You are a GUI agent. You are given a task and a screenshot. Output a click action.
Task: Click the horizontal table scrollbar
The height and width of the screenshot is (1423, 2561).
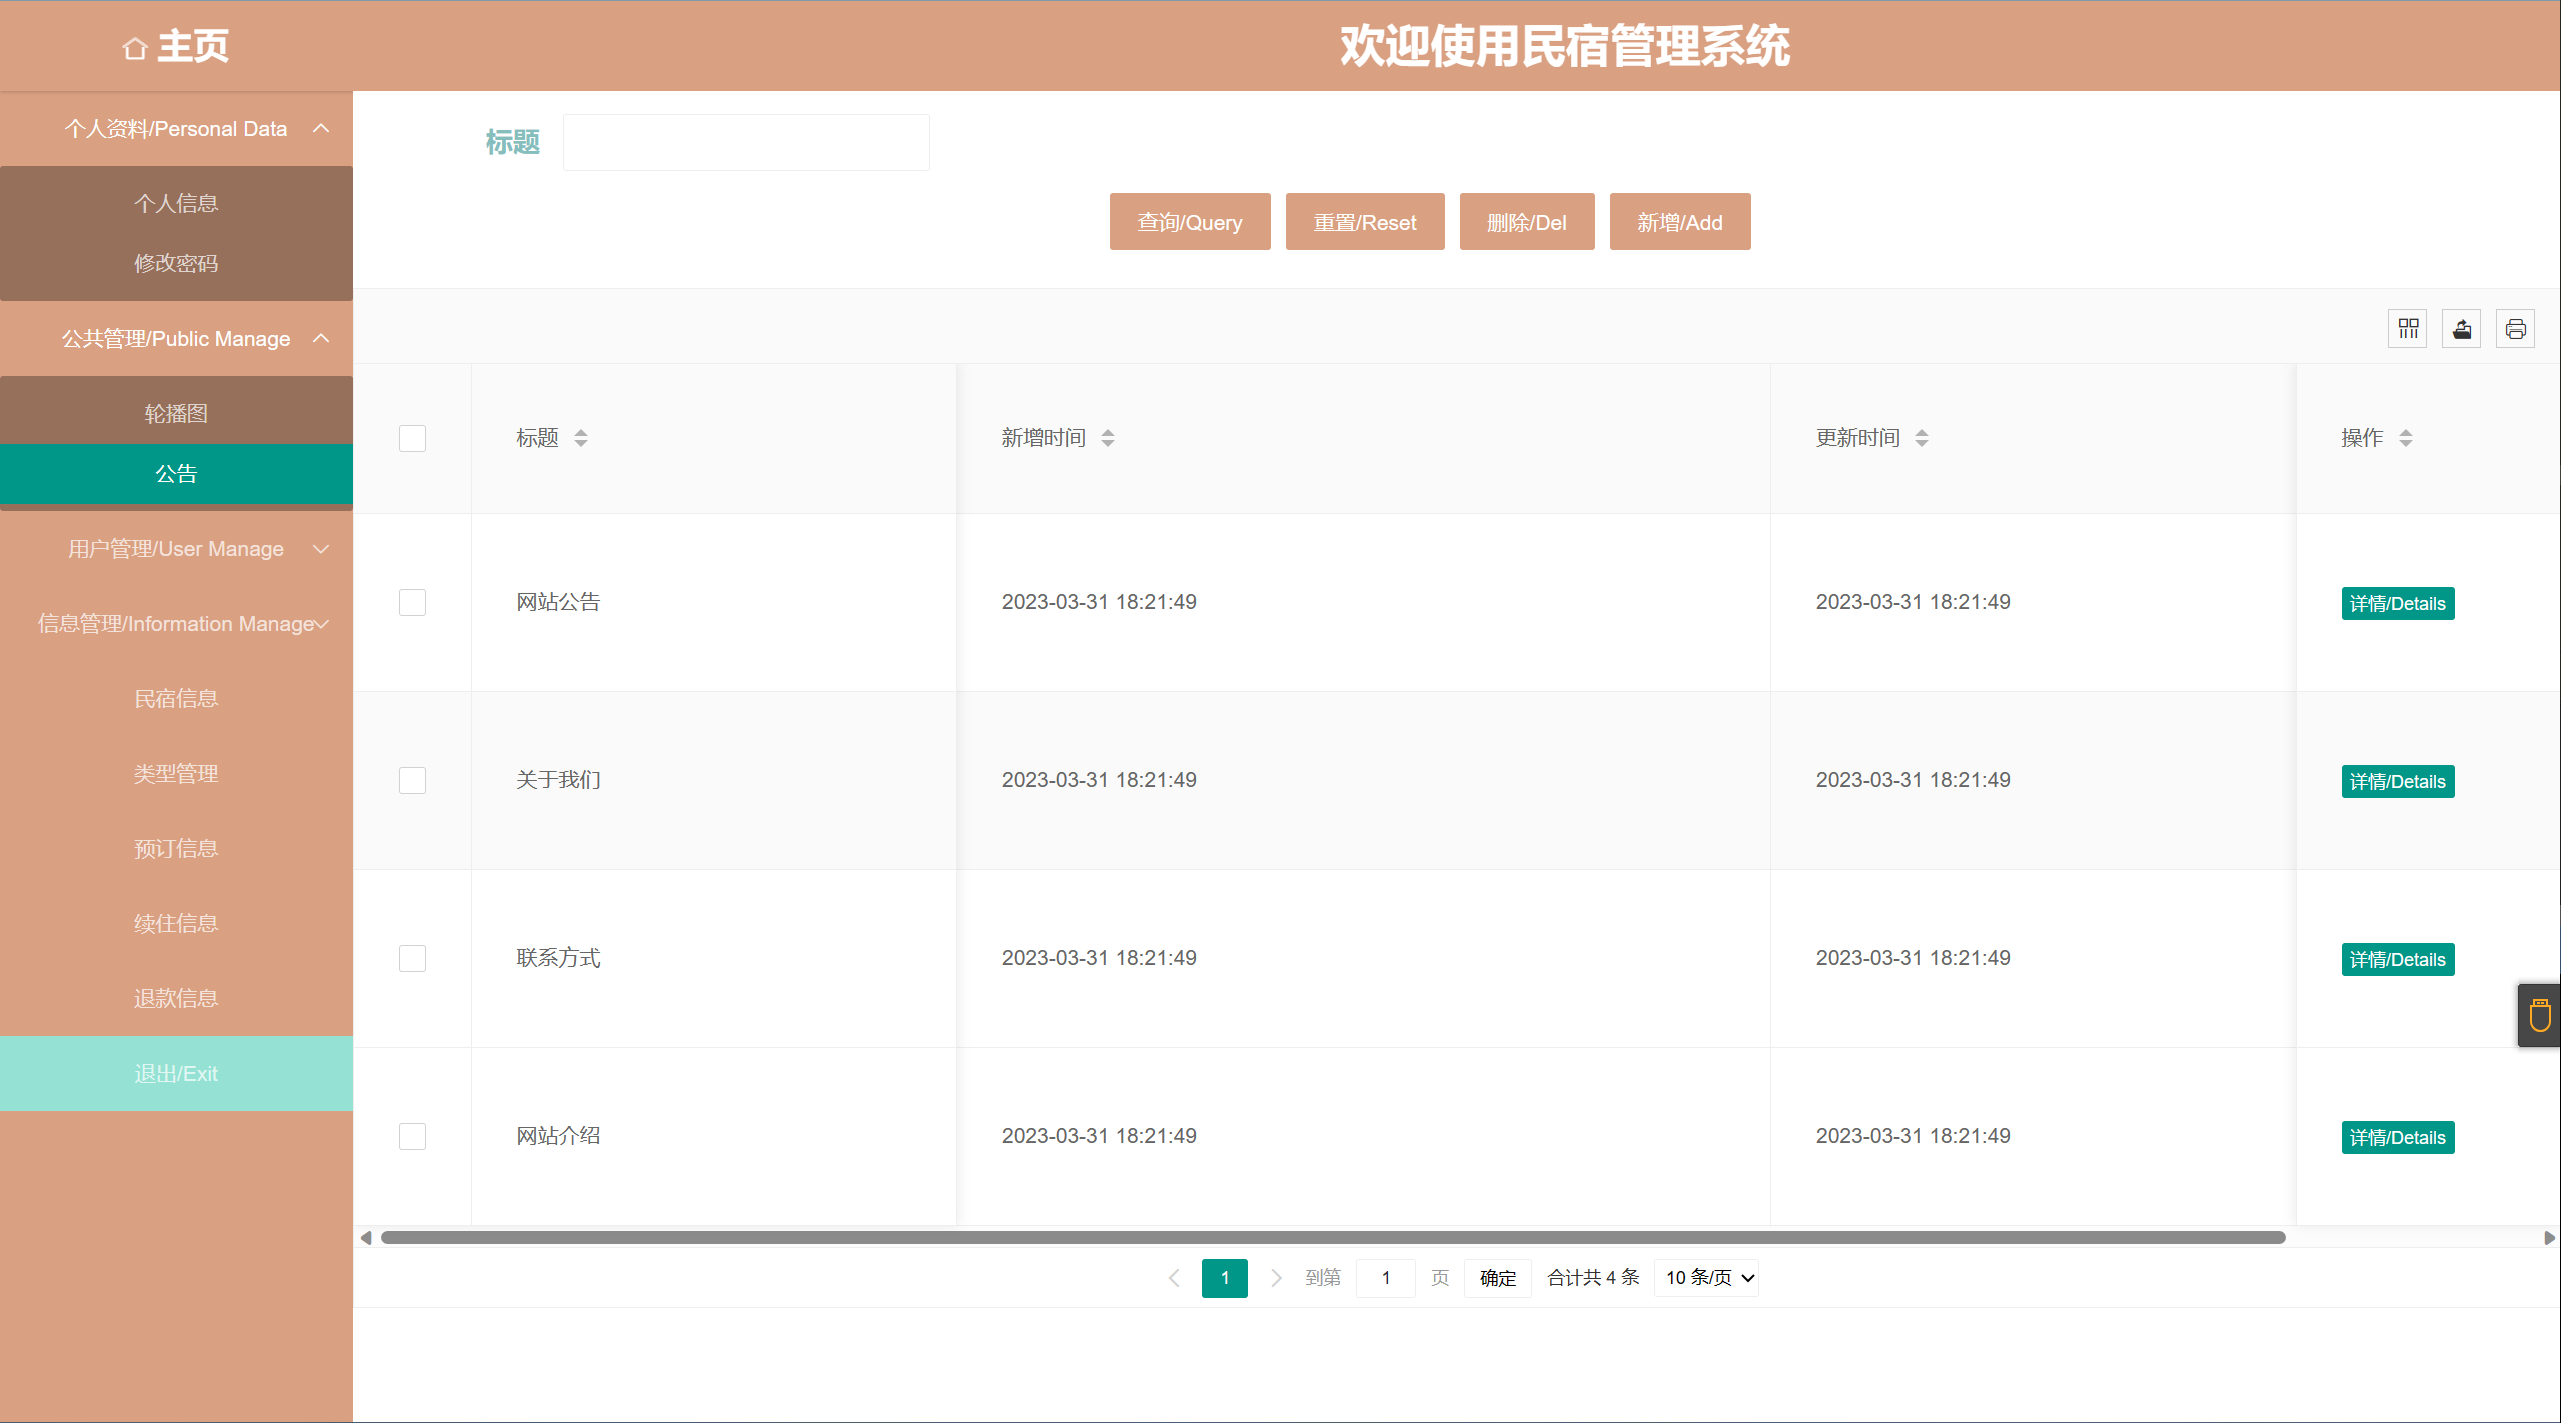tap(1333, 1238)
